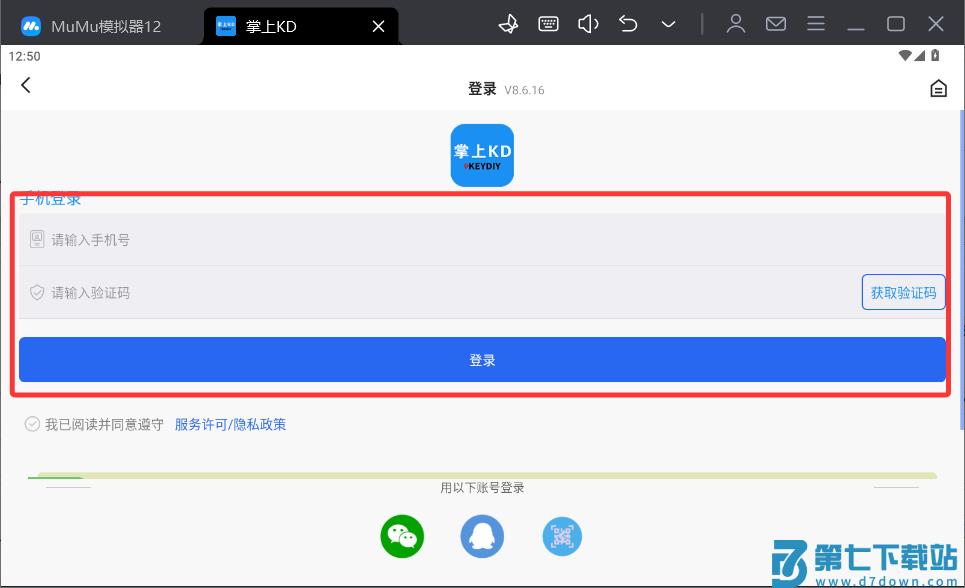Log in with the QQ penguin icon

coord(482,536)
